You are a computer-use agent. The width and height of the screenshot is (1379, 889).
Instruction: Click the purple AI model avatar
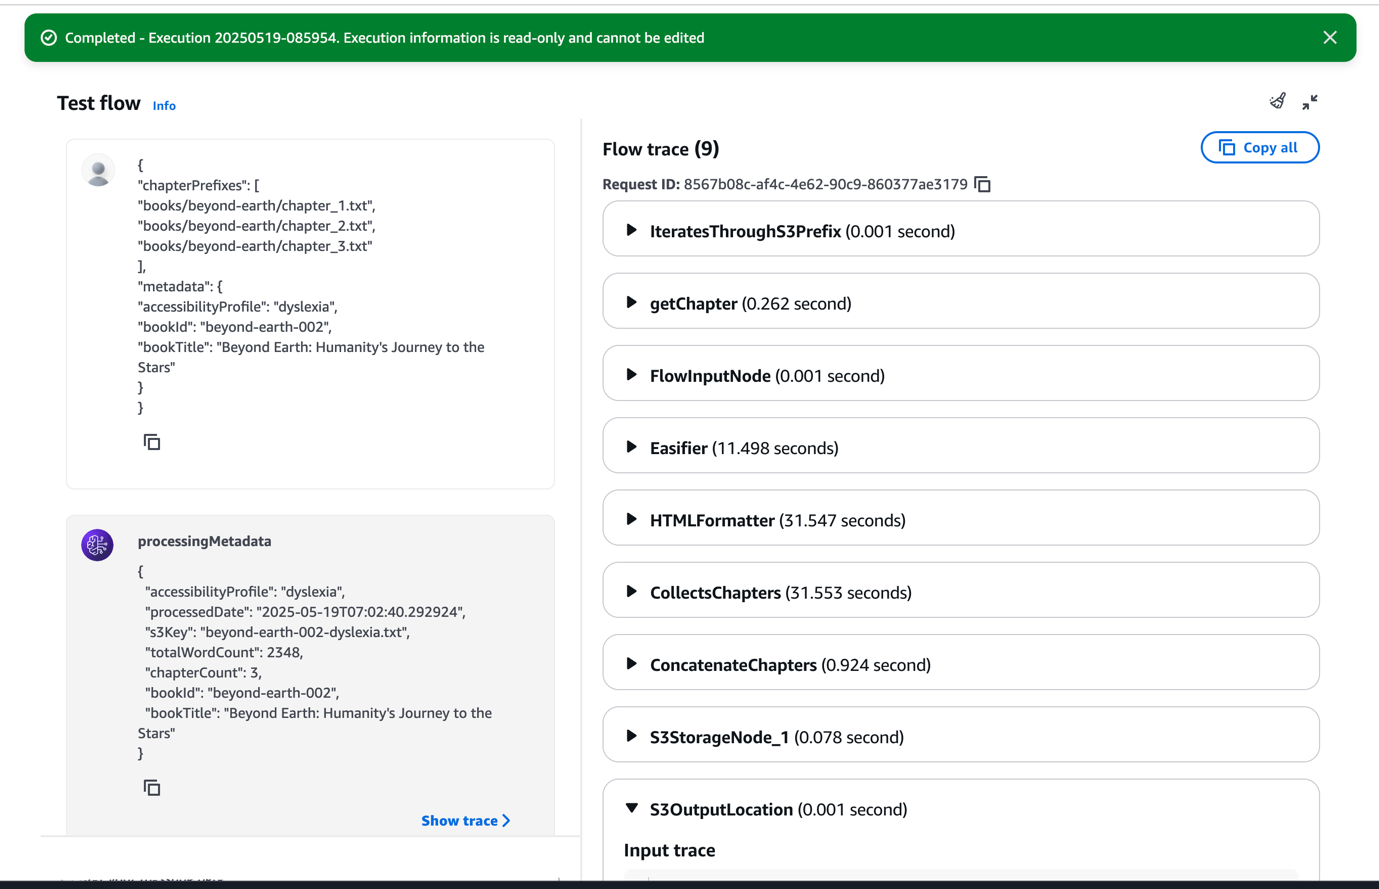pyautogui.click(x=97, y=545)
